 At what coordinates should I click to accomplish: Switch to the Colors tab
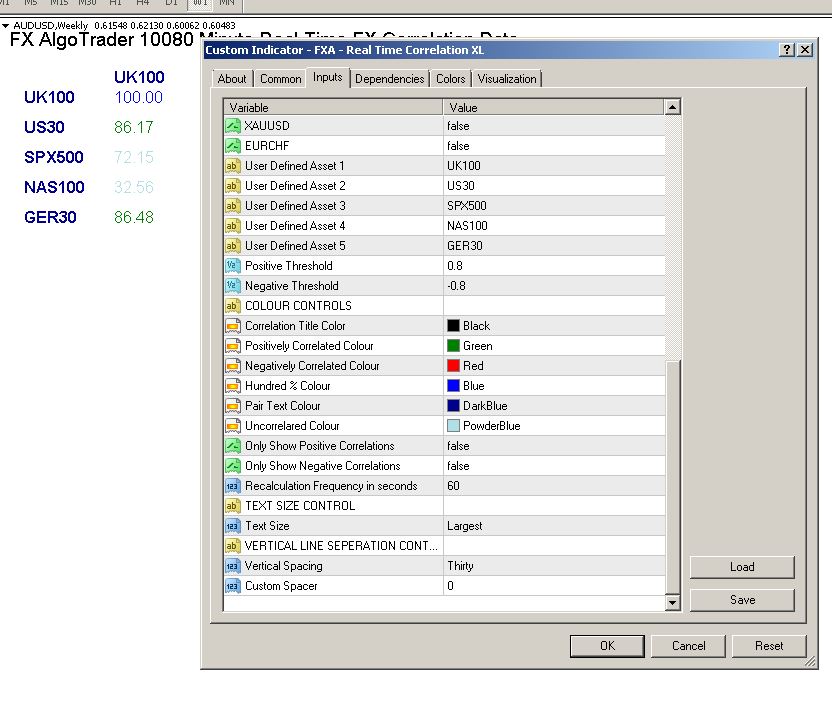coord(450,79)
